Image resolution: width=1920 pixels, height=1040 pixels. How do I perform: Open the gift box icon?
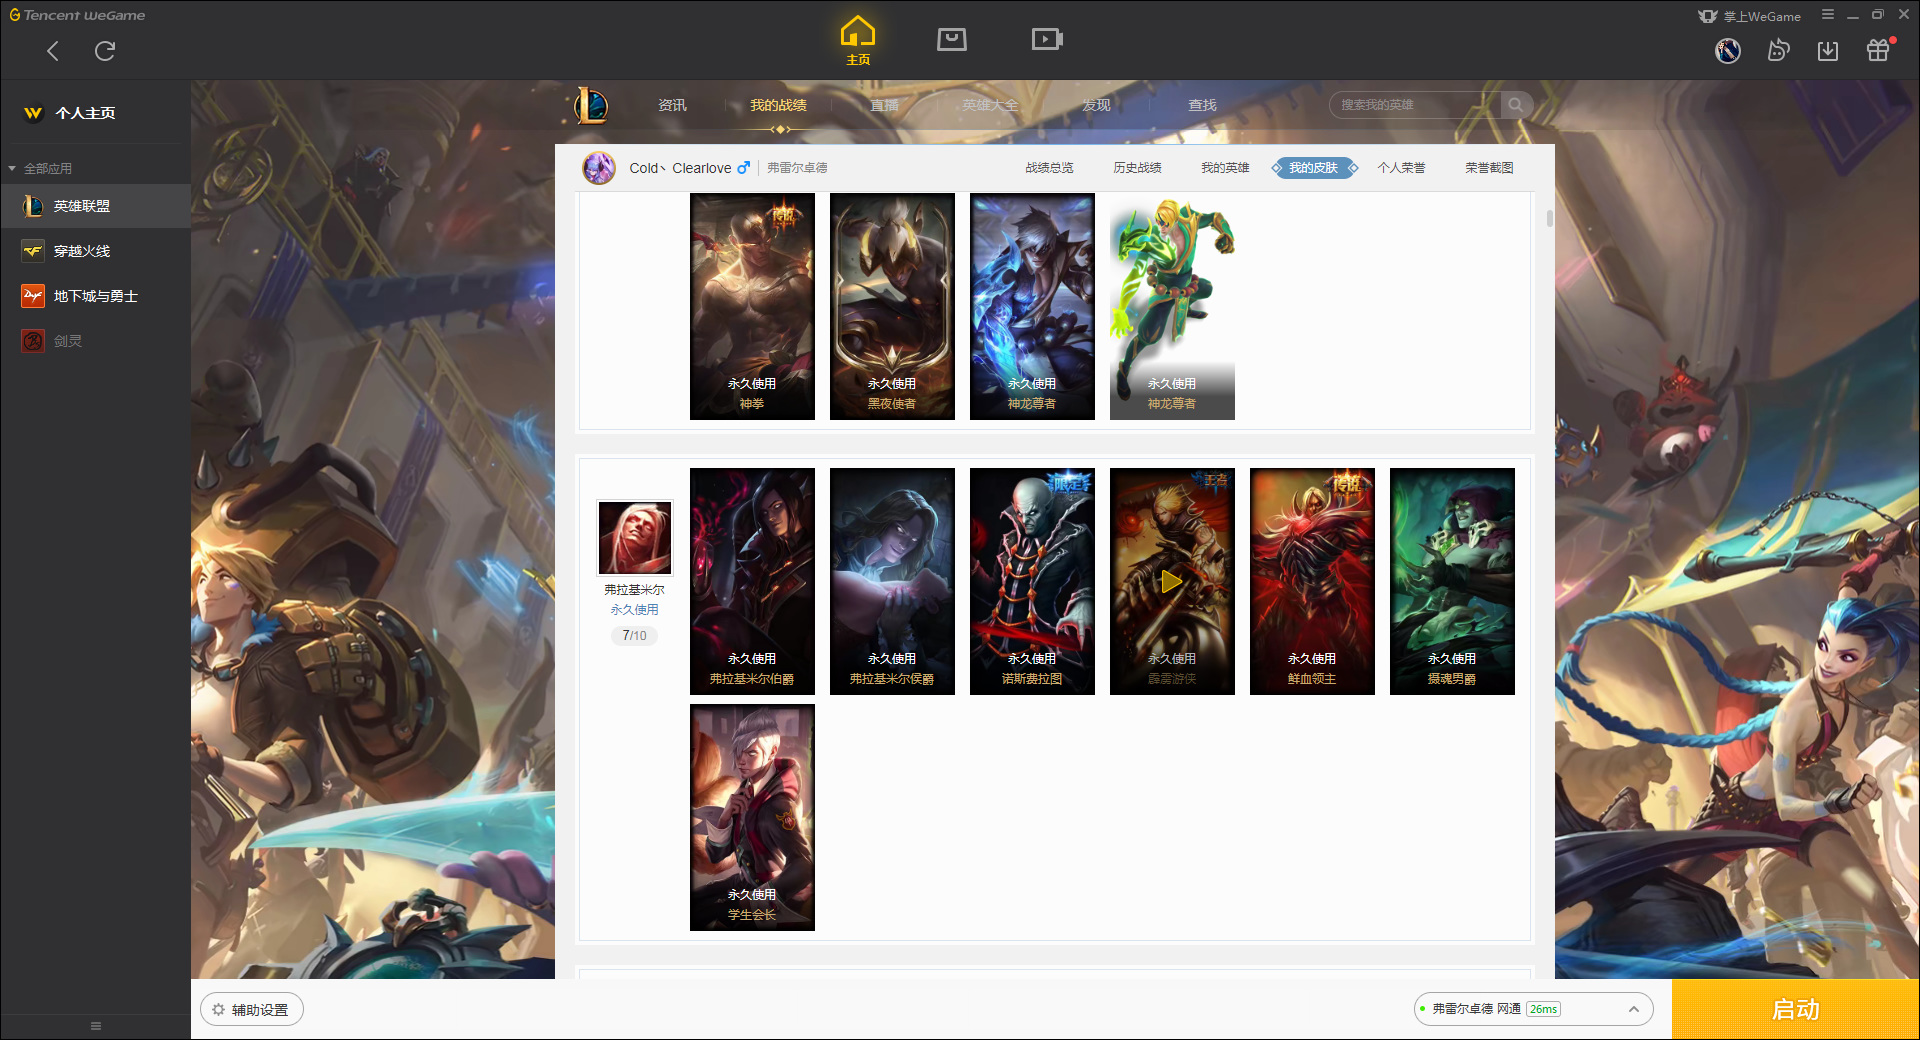click(x=1878, y=51)
